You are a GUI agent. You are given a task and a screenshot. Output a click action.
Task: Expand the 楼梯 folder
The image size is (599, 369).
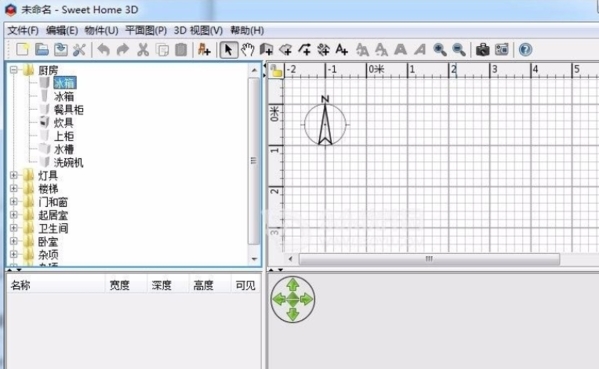(14, 189)
